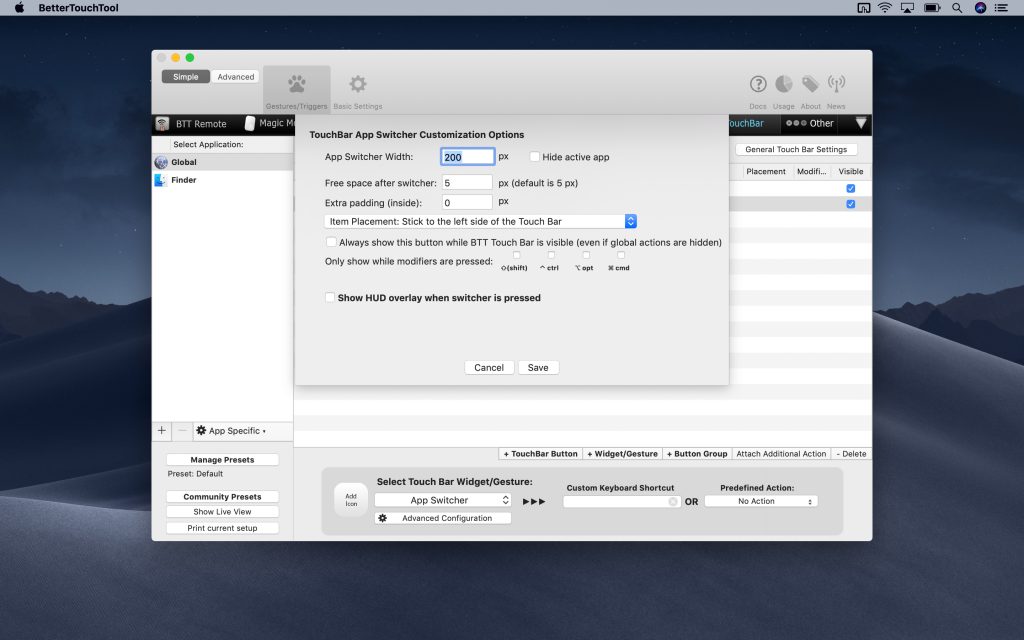This screenshot has width=1024, height=640.
Task: Select Global in the application list
Action: [223, 162]
